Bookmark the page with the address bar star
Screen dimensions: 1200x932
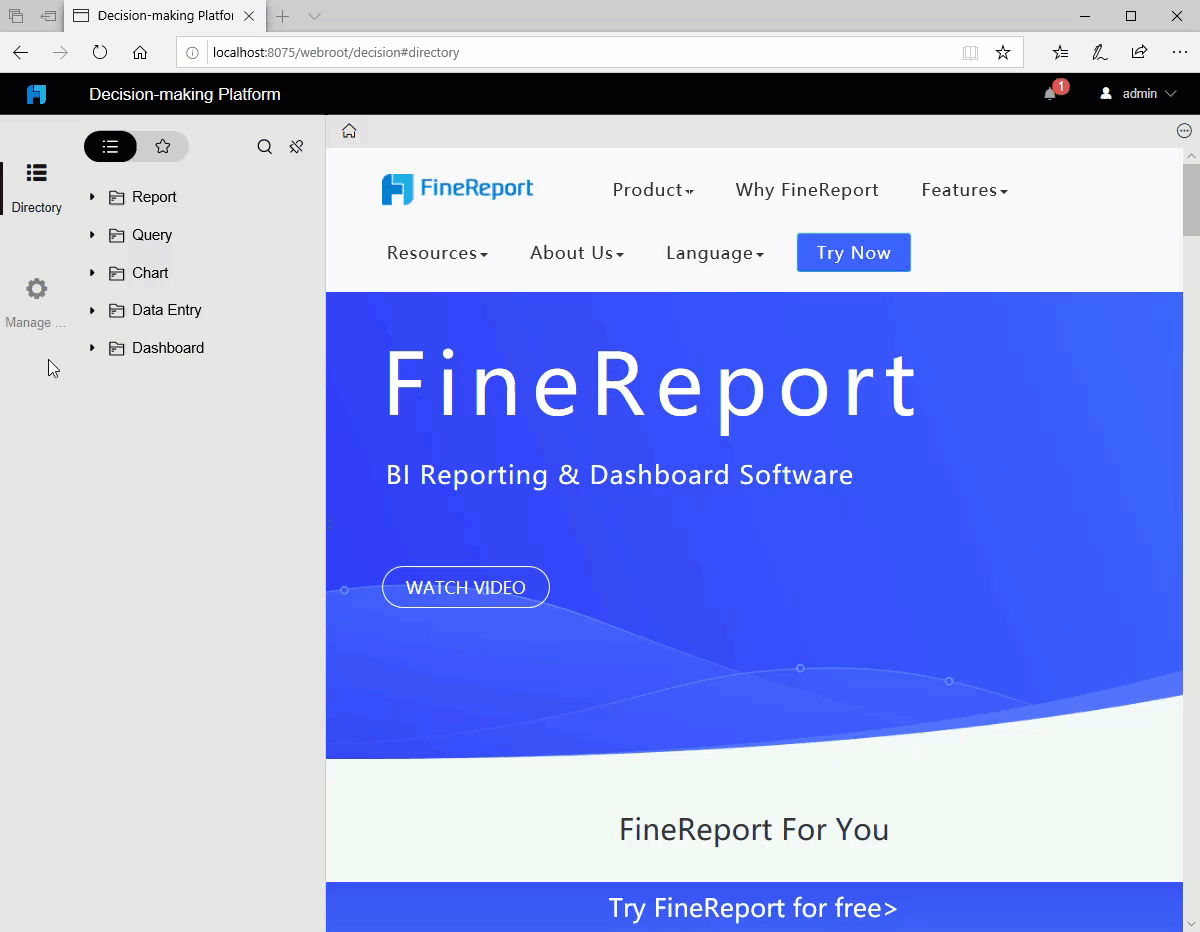(x=1003, y=53)
